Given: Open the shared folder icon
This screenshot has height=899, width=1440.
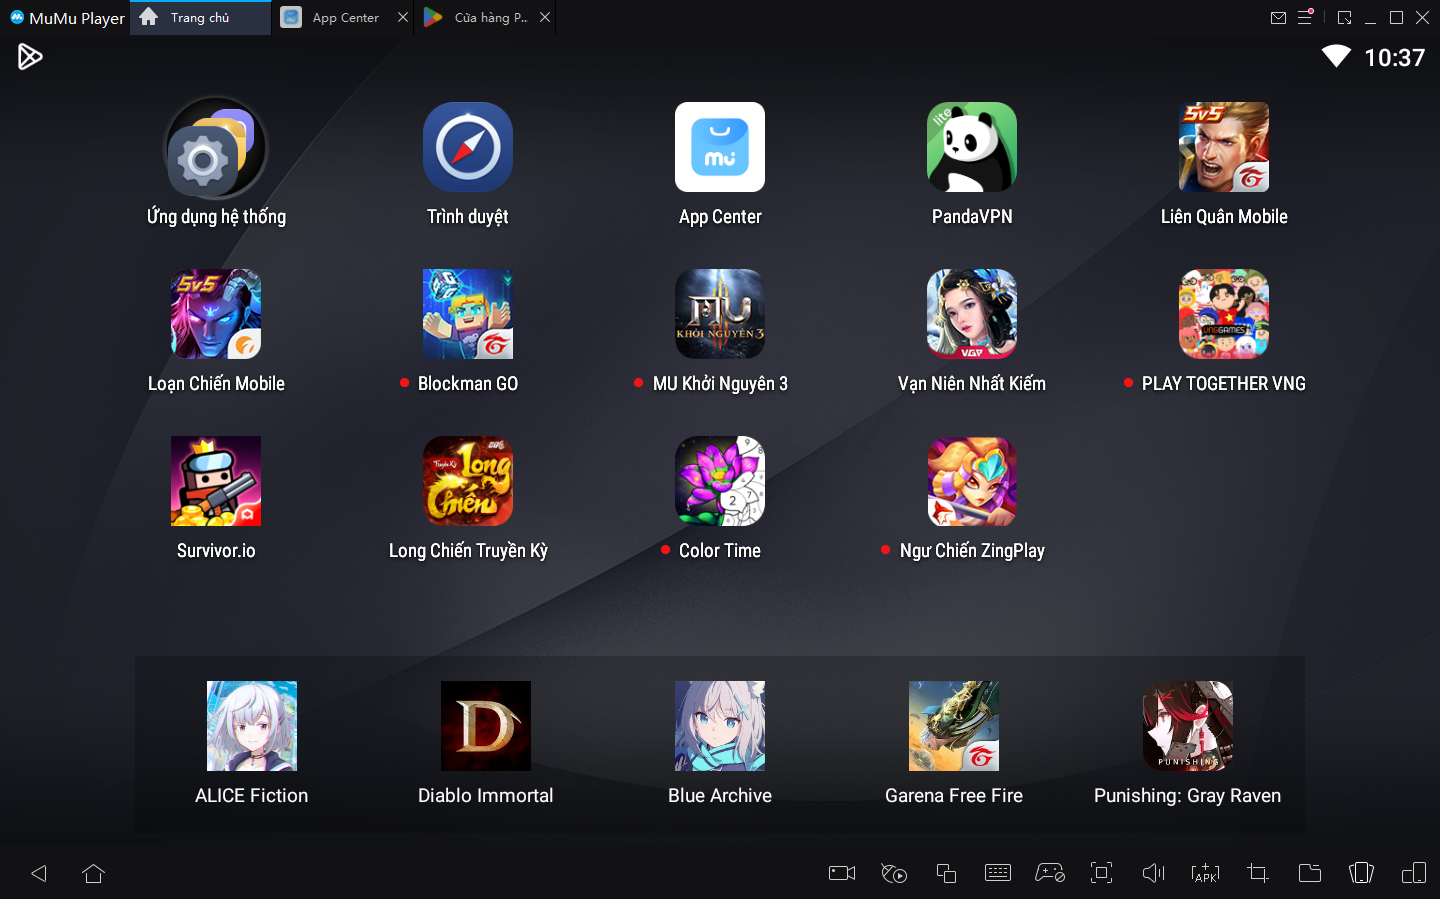Looking at the screenshot, I should (x=1309, y=873).
